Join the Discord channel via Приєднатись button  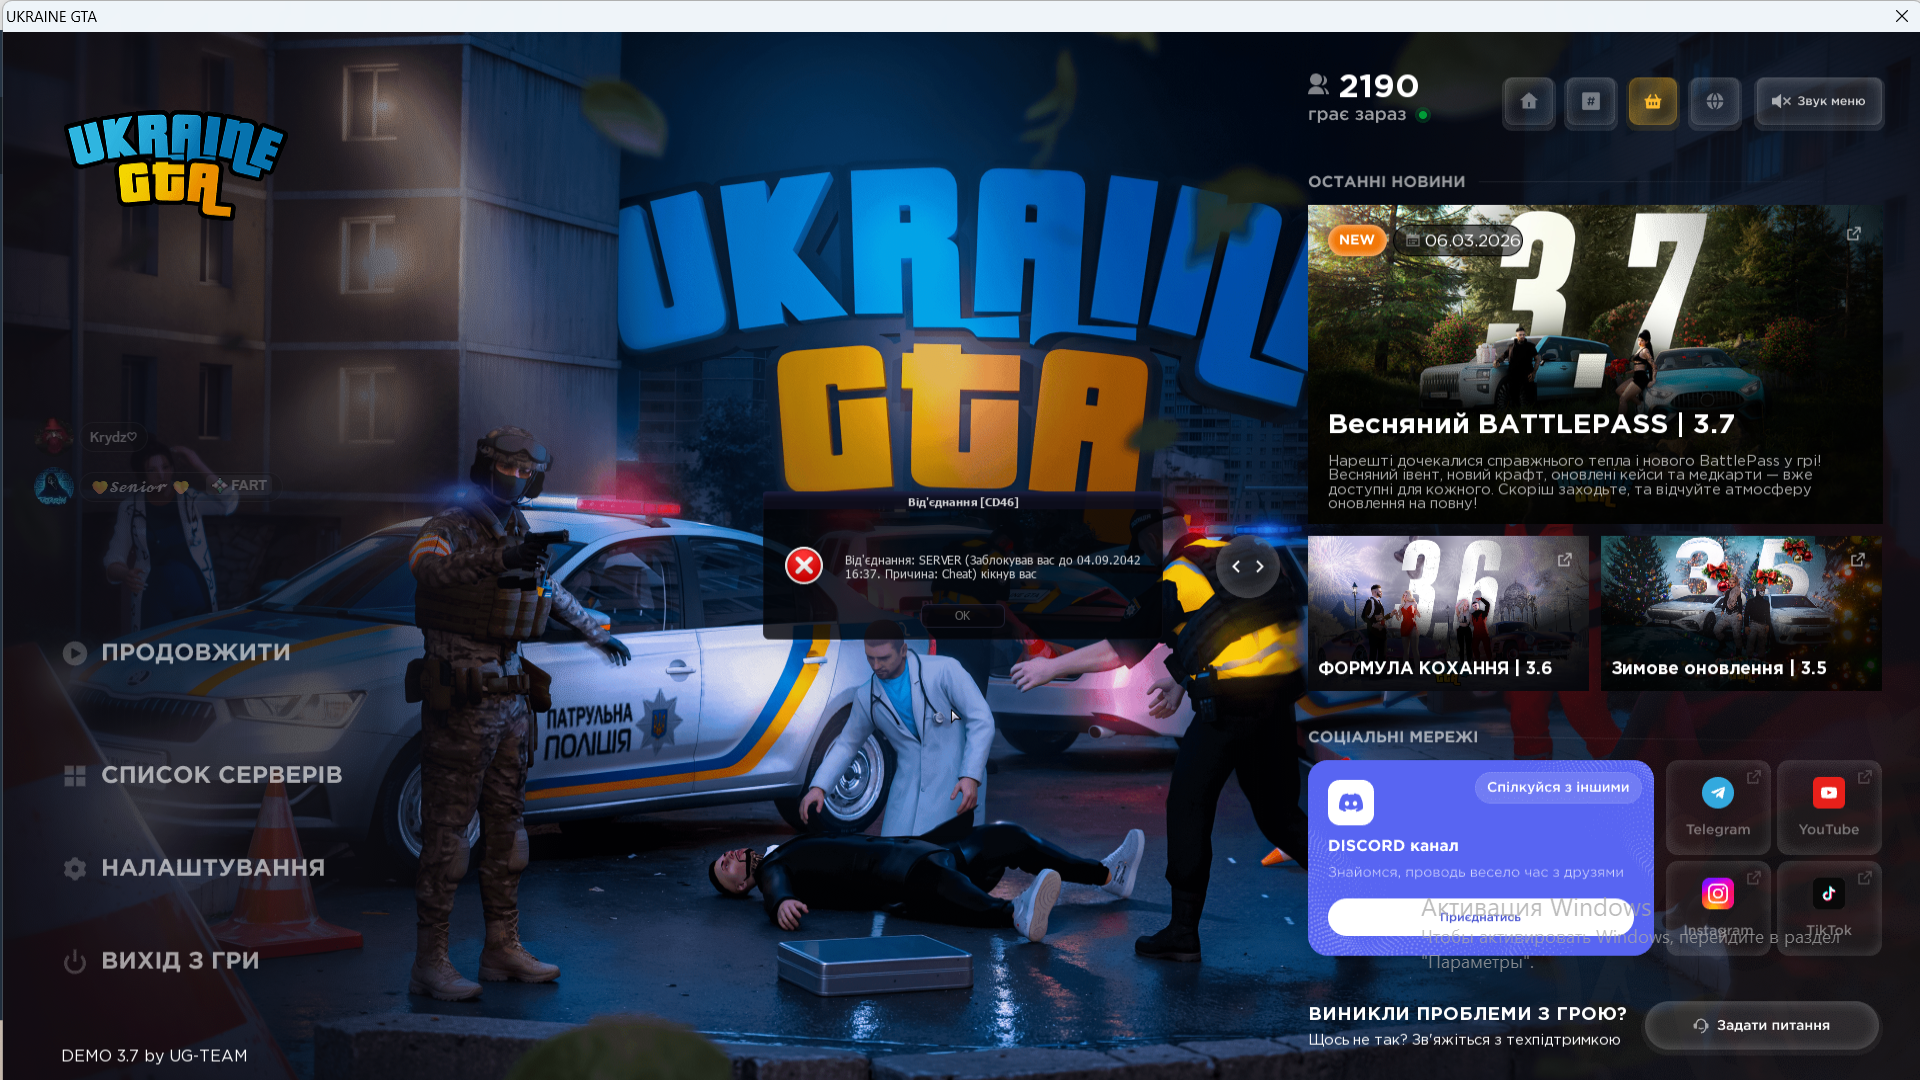(x=1480, y=917)
